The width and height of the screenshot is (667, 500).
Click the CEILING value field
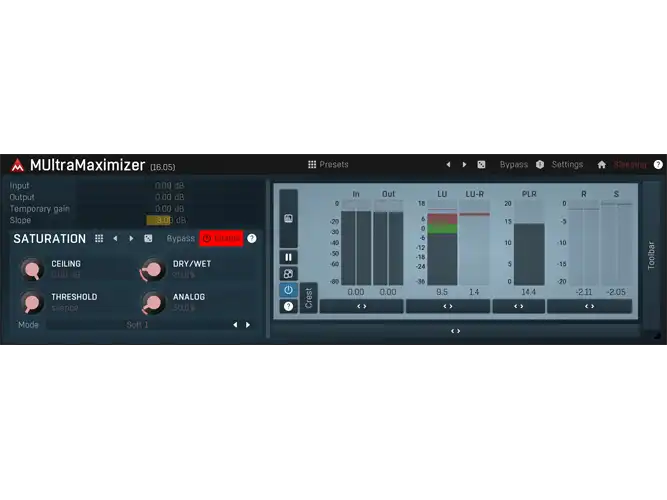66,275
